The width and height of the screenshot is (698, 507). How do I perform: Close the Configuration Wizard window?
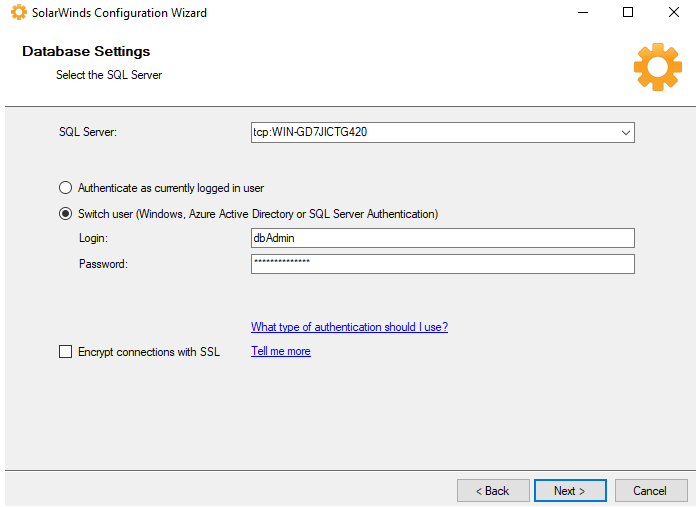click(x=674, y=12)
